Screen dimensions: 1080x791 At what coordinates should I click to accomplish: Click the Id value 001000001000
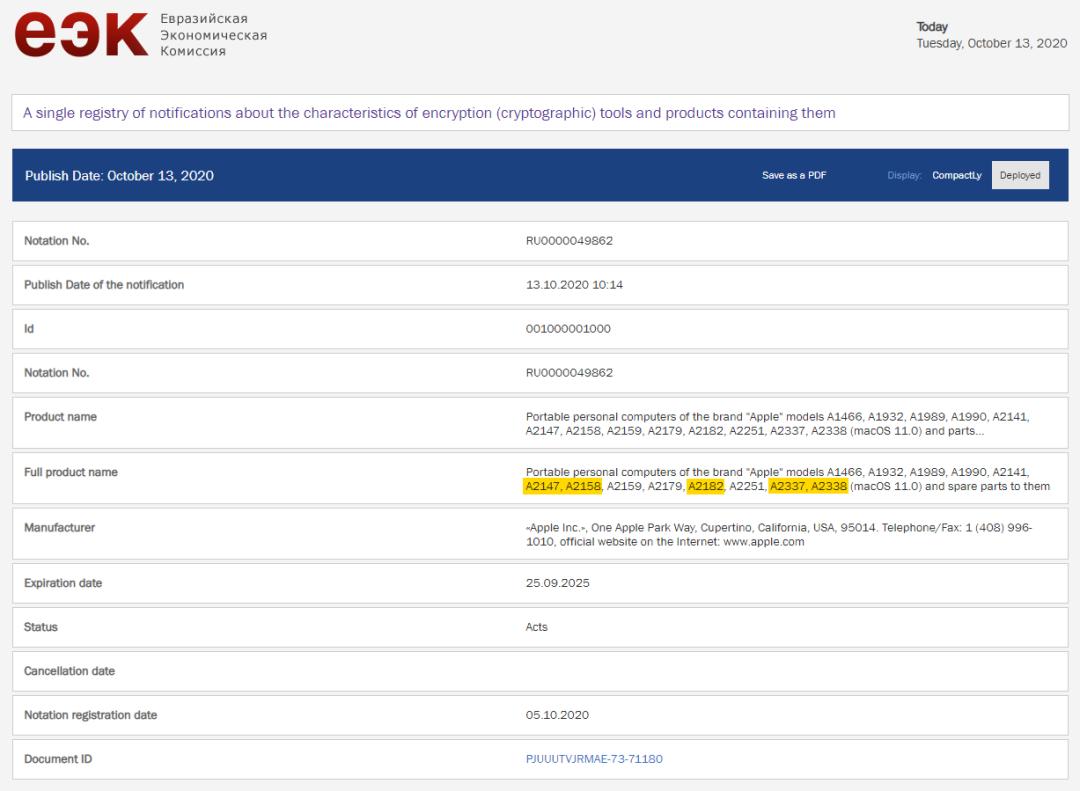pos(568,329)
